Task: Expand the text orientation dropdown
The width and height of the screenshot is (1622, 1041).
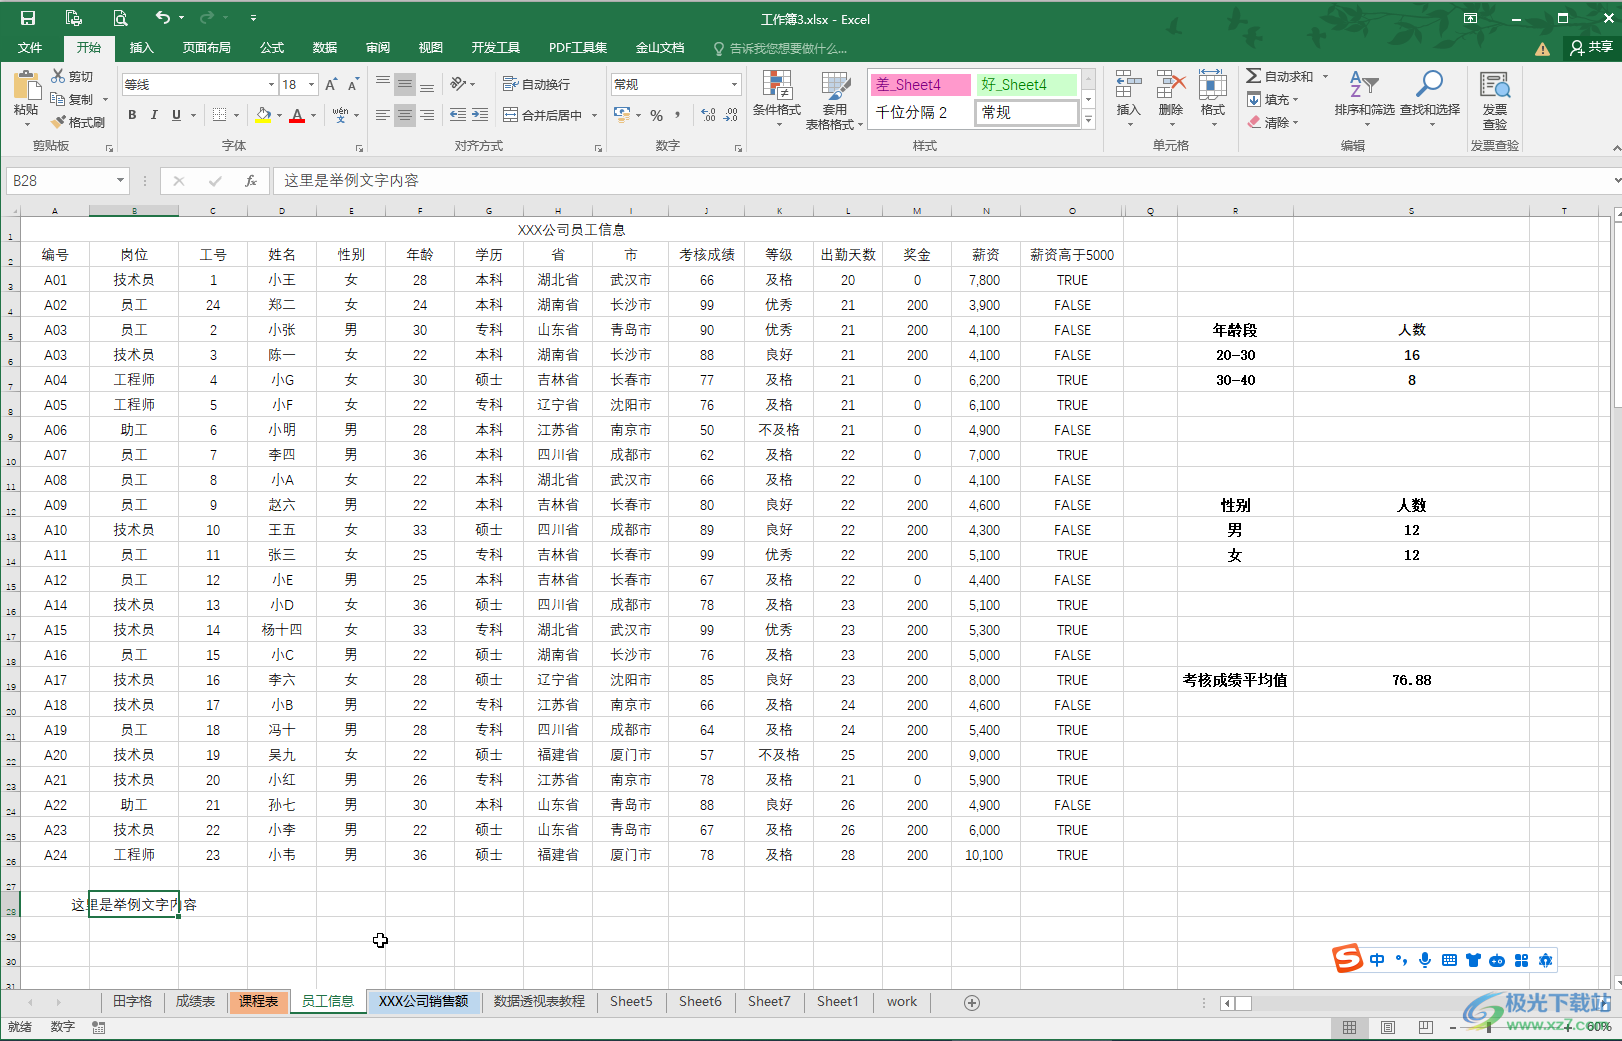Action: point(472,84)
